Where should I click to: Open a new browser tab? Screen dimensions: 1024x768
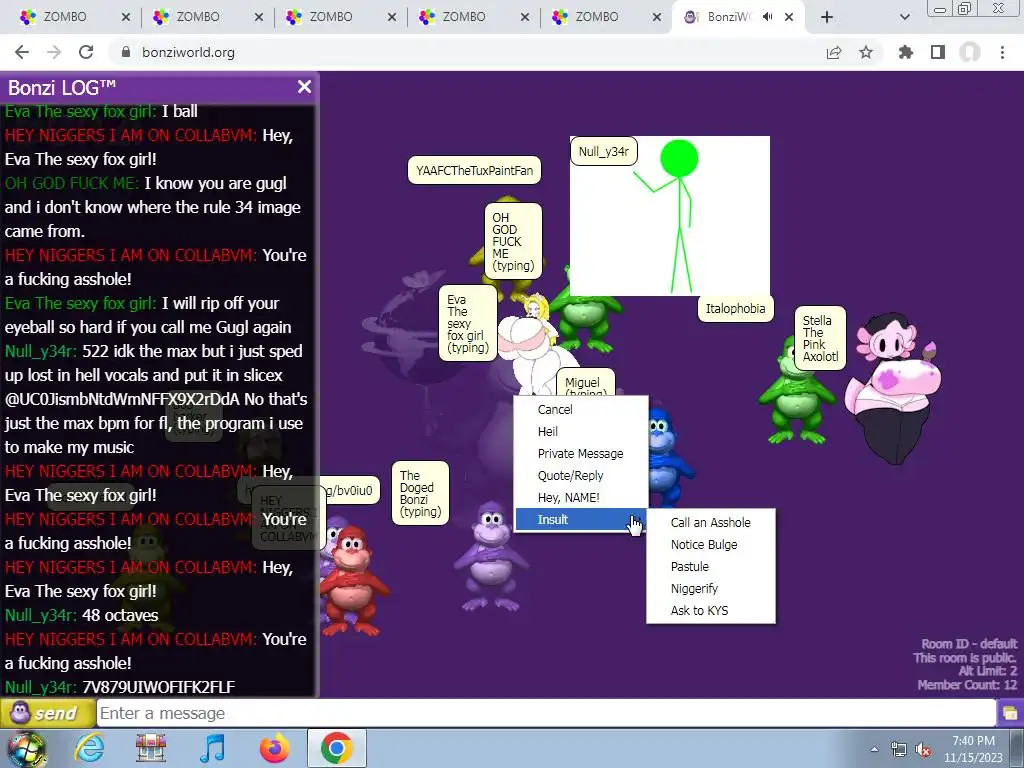point(827,17)
